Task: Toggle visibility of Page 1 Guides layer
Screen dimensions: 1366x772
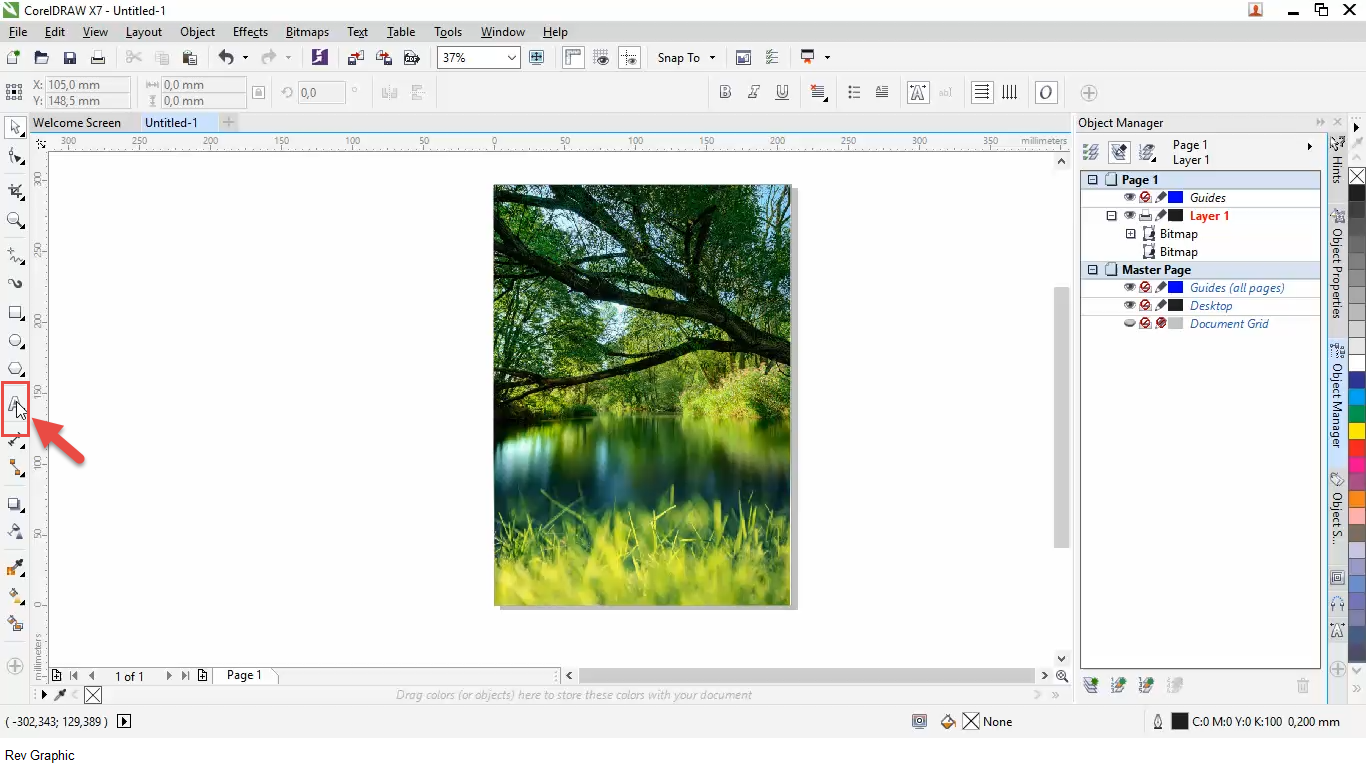Action: [x=1130, y=198]
